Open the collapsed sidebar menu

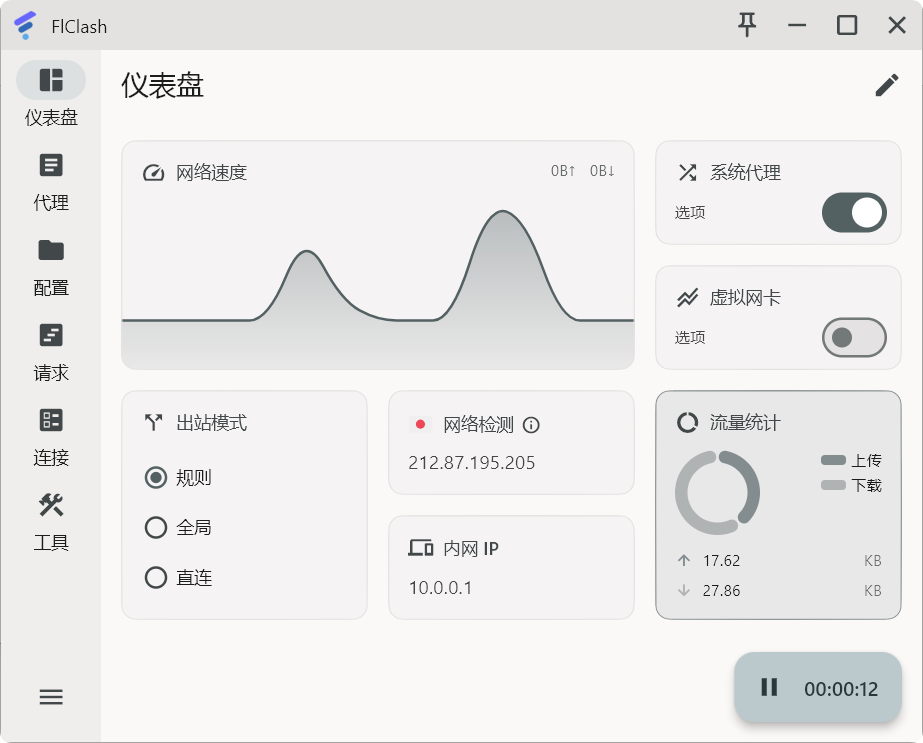51,696
